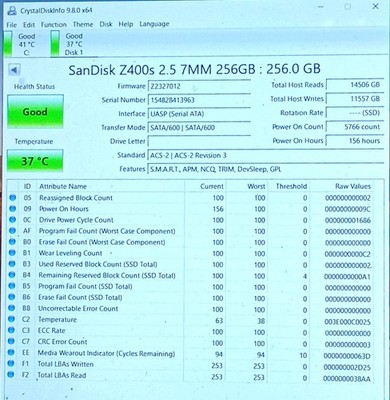Image resolution: width=390 pixels, height=400 pixels.
Task: Click status dot for CRC Error Count
Action: 11,341
